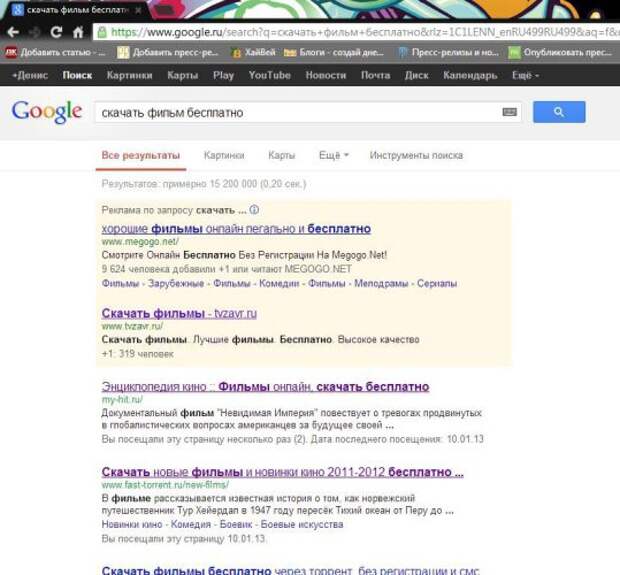Open the browser home page icon
The height and width of the screenshot is (575, 620).
(x=78, y=32)
